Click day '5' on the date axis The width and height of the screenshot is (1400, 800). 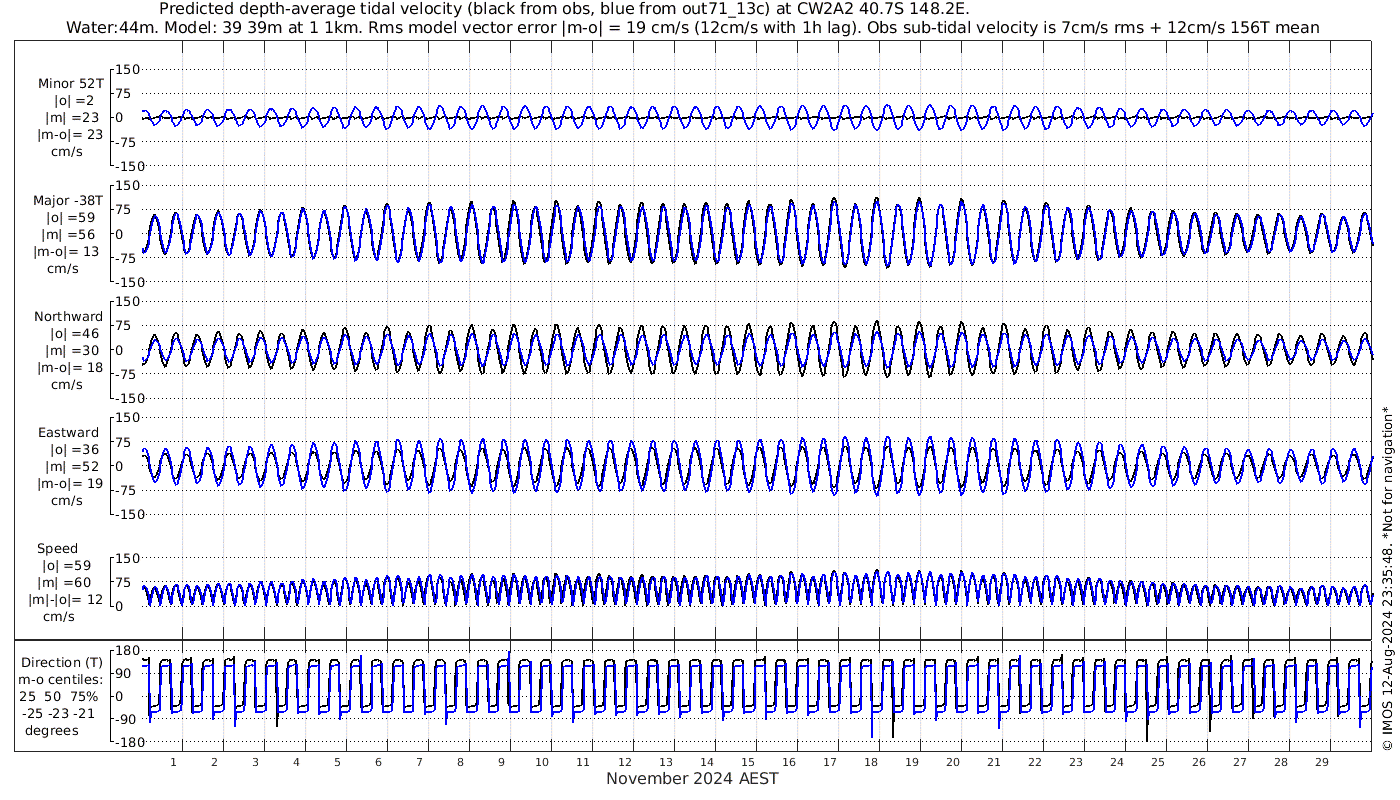(x=338, y=762)
